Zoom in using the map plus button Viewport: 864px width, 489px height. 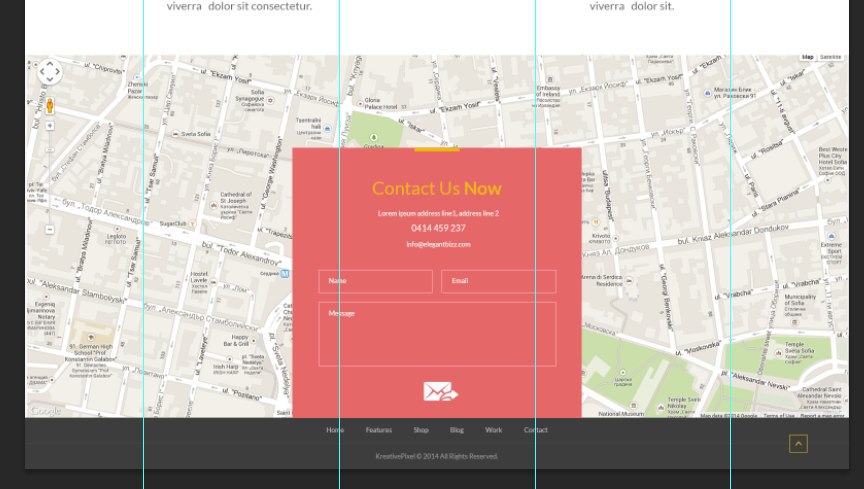50,126
